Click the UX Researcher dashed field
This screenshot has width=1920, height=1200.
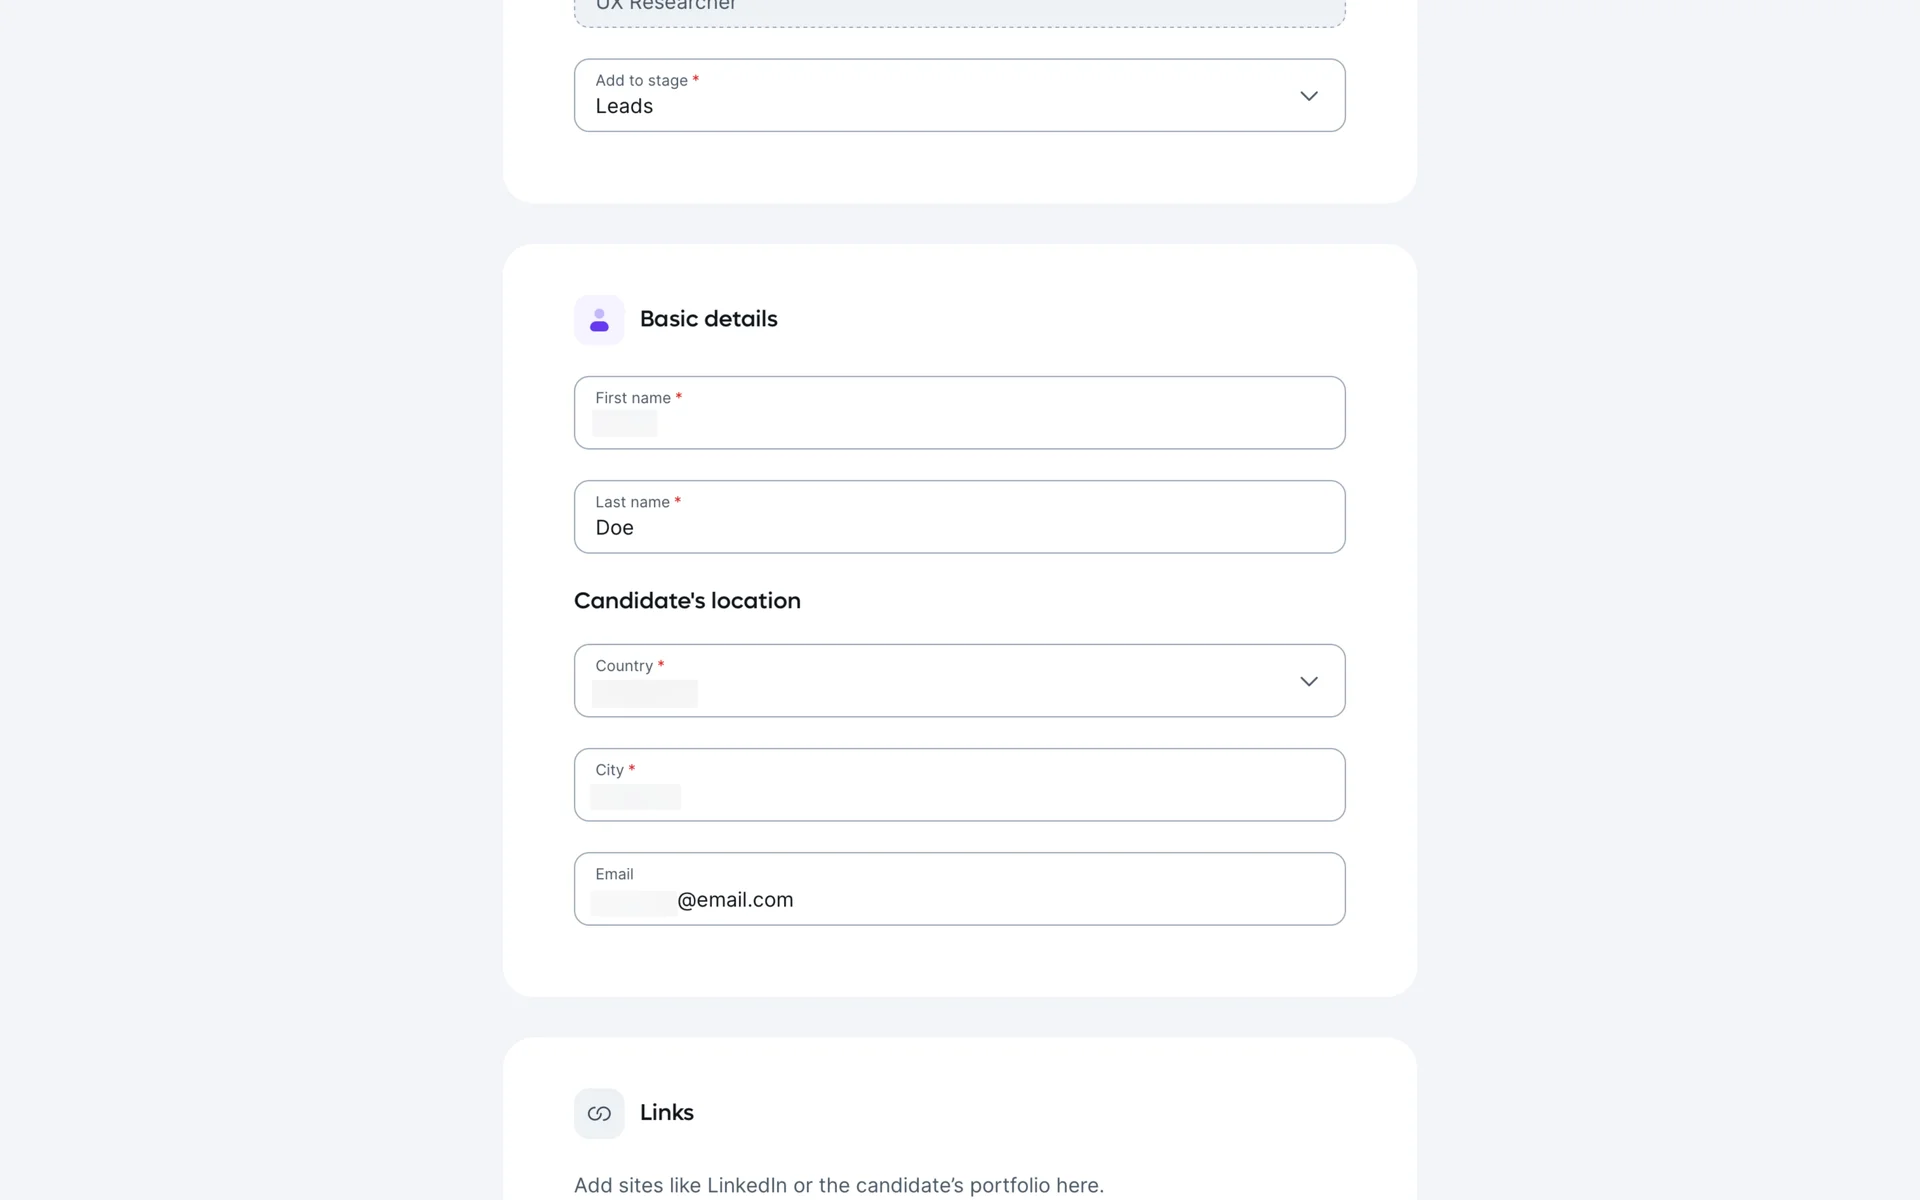tap(958, 10)
